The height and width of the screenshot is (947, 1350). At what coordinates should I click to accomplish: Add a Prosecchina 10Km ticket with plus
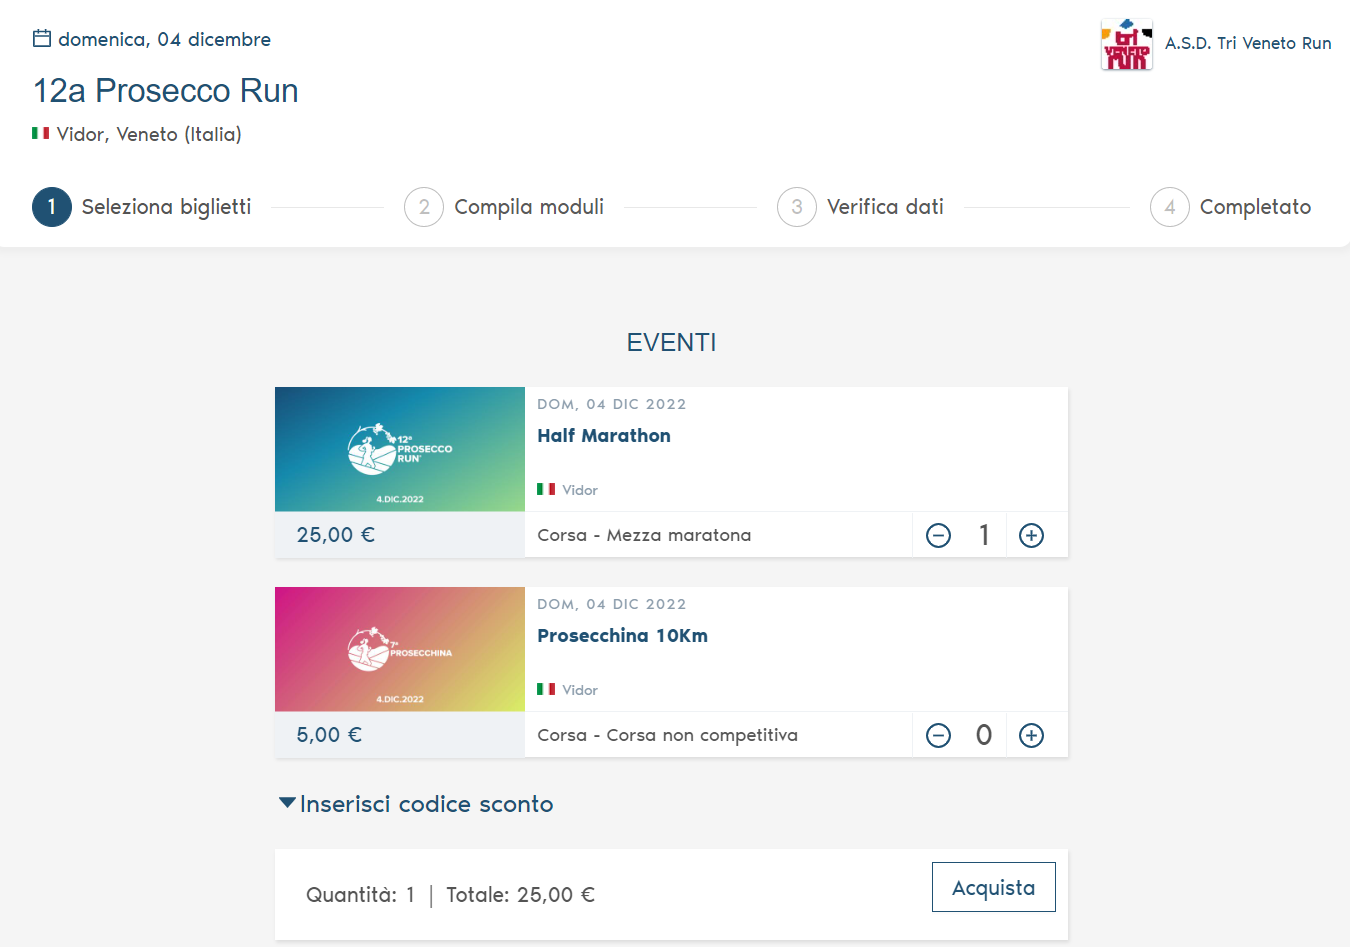pyautogui.click(x=1031, y=736)
